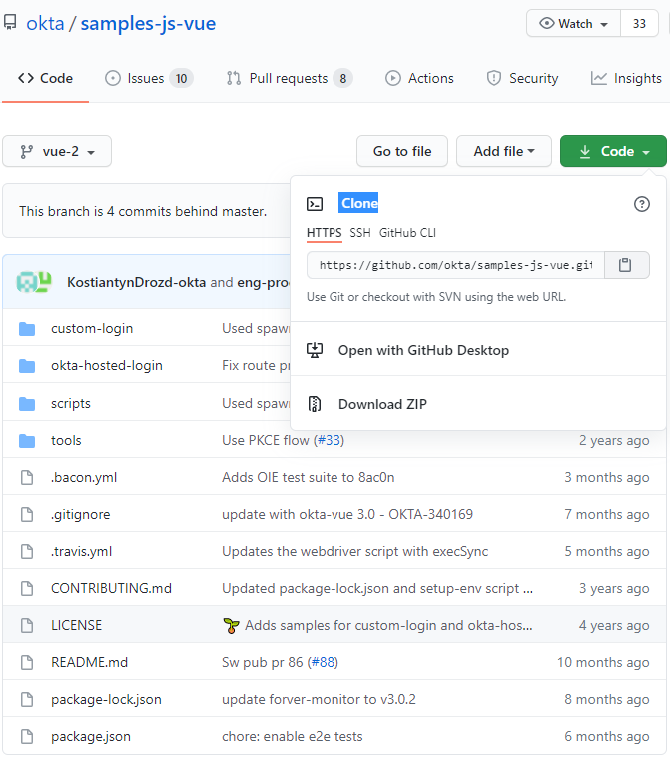Open the package-lock.json file
670x765 pixels.
[x=106, y=700]
